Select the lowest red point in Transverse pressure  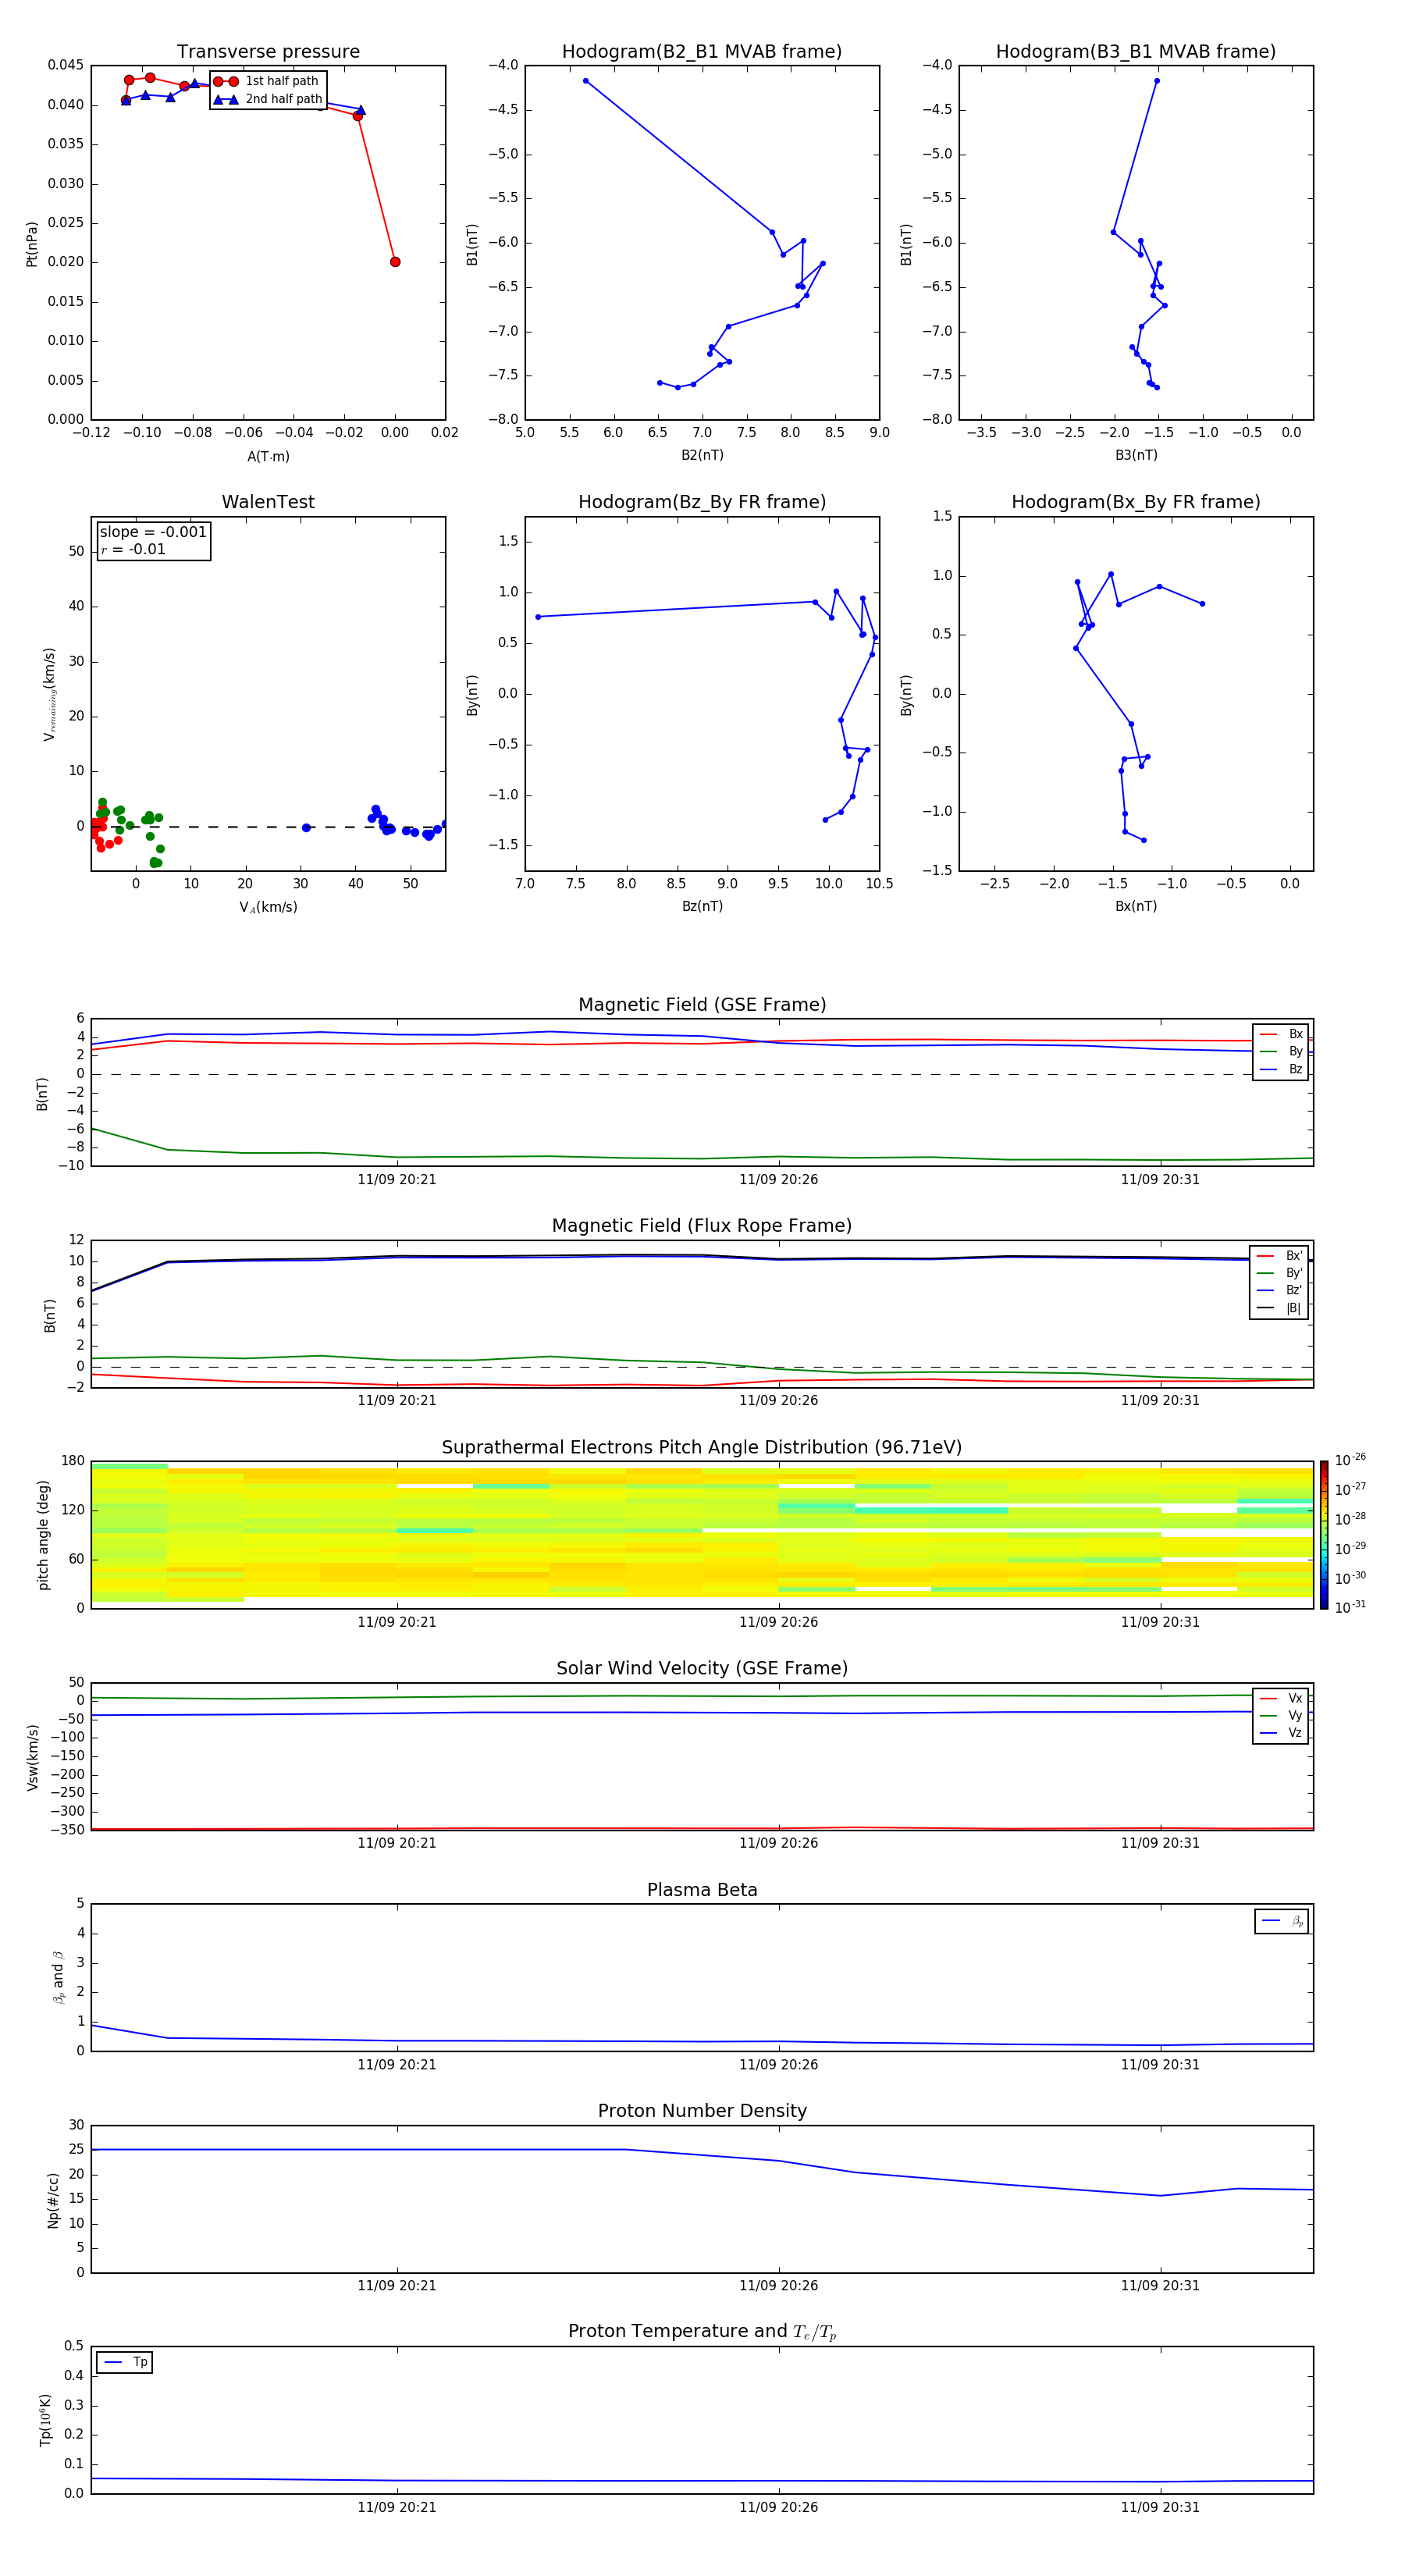tap(395, 262)
